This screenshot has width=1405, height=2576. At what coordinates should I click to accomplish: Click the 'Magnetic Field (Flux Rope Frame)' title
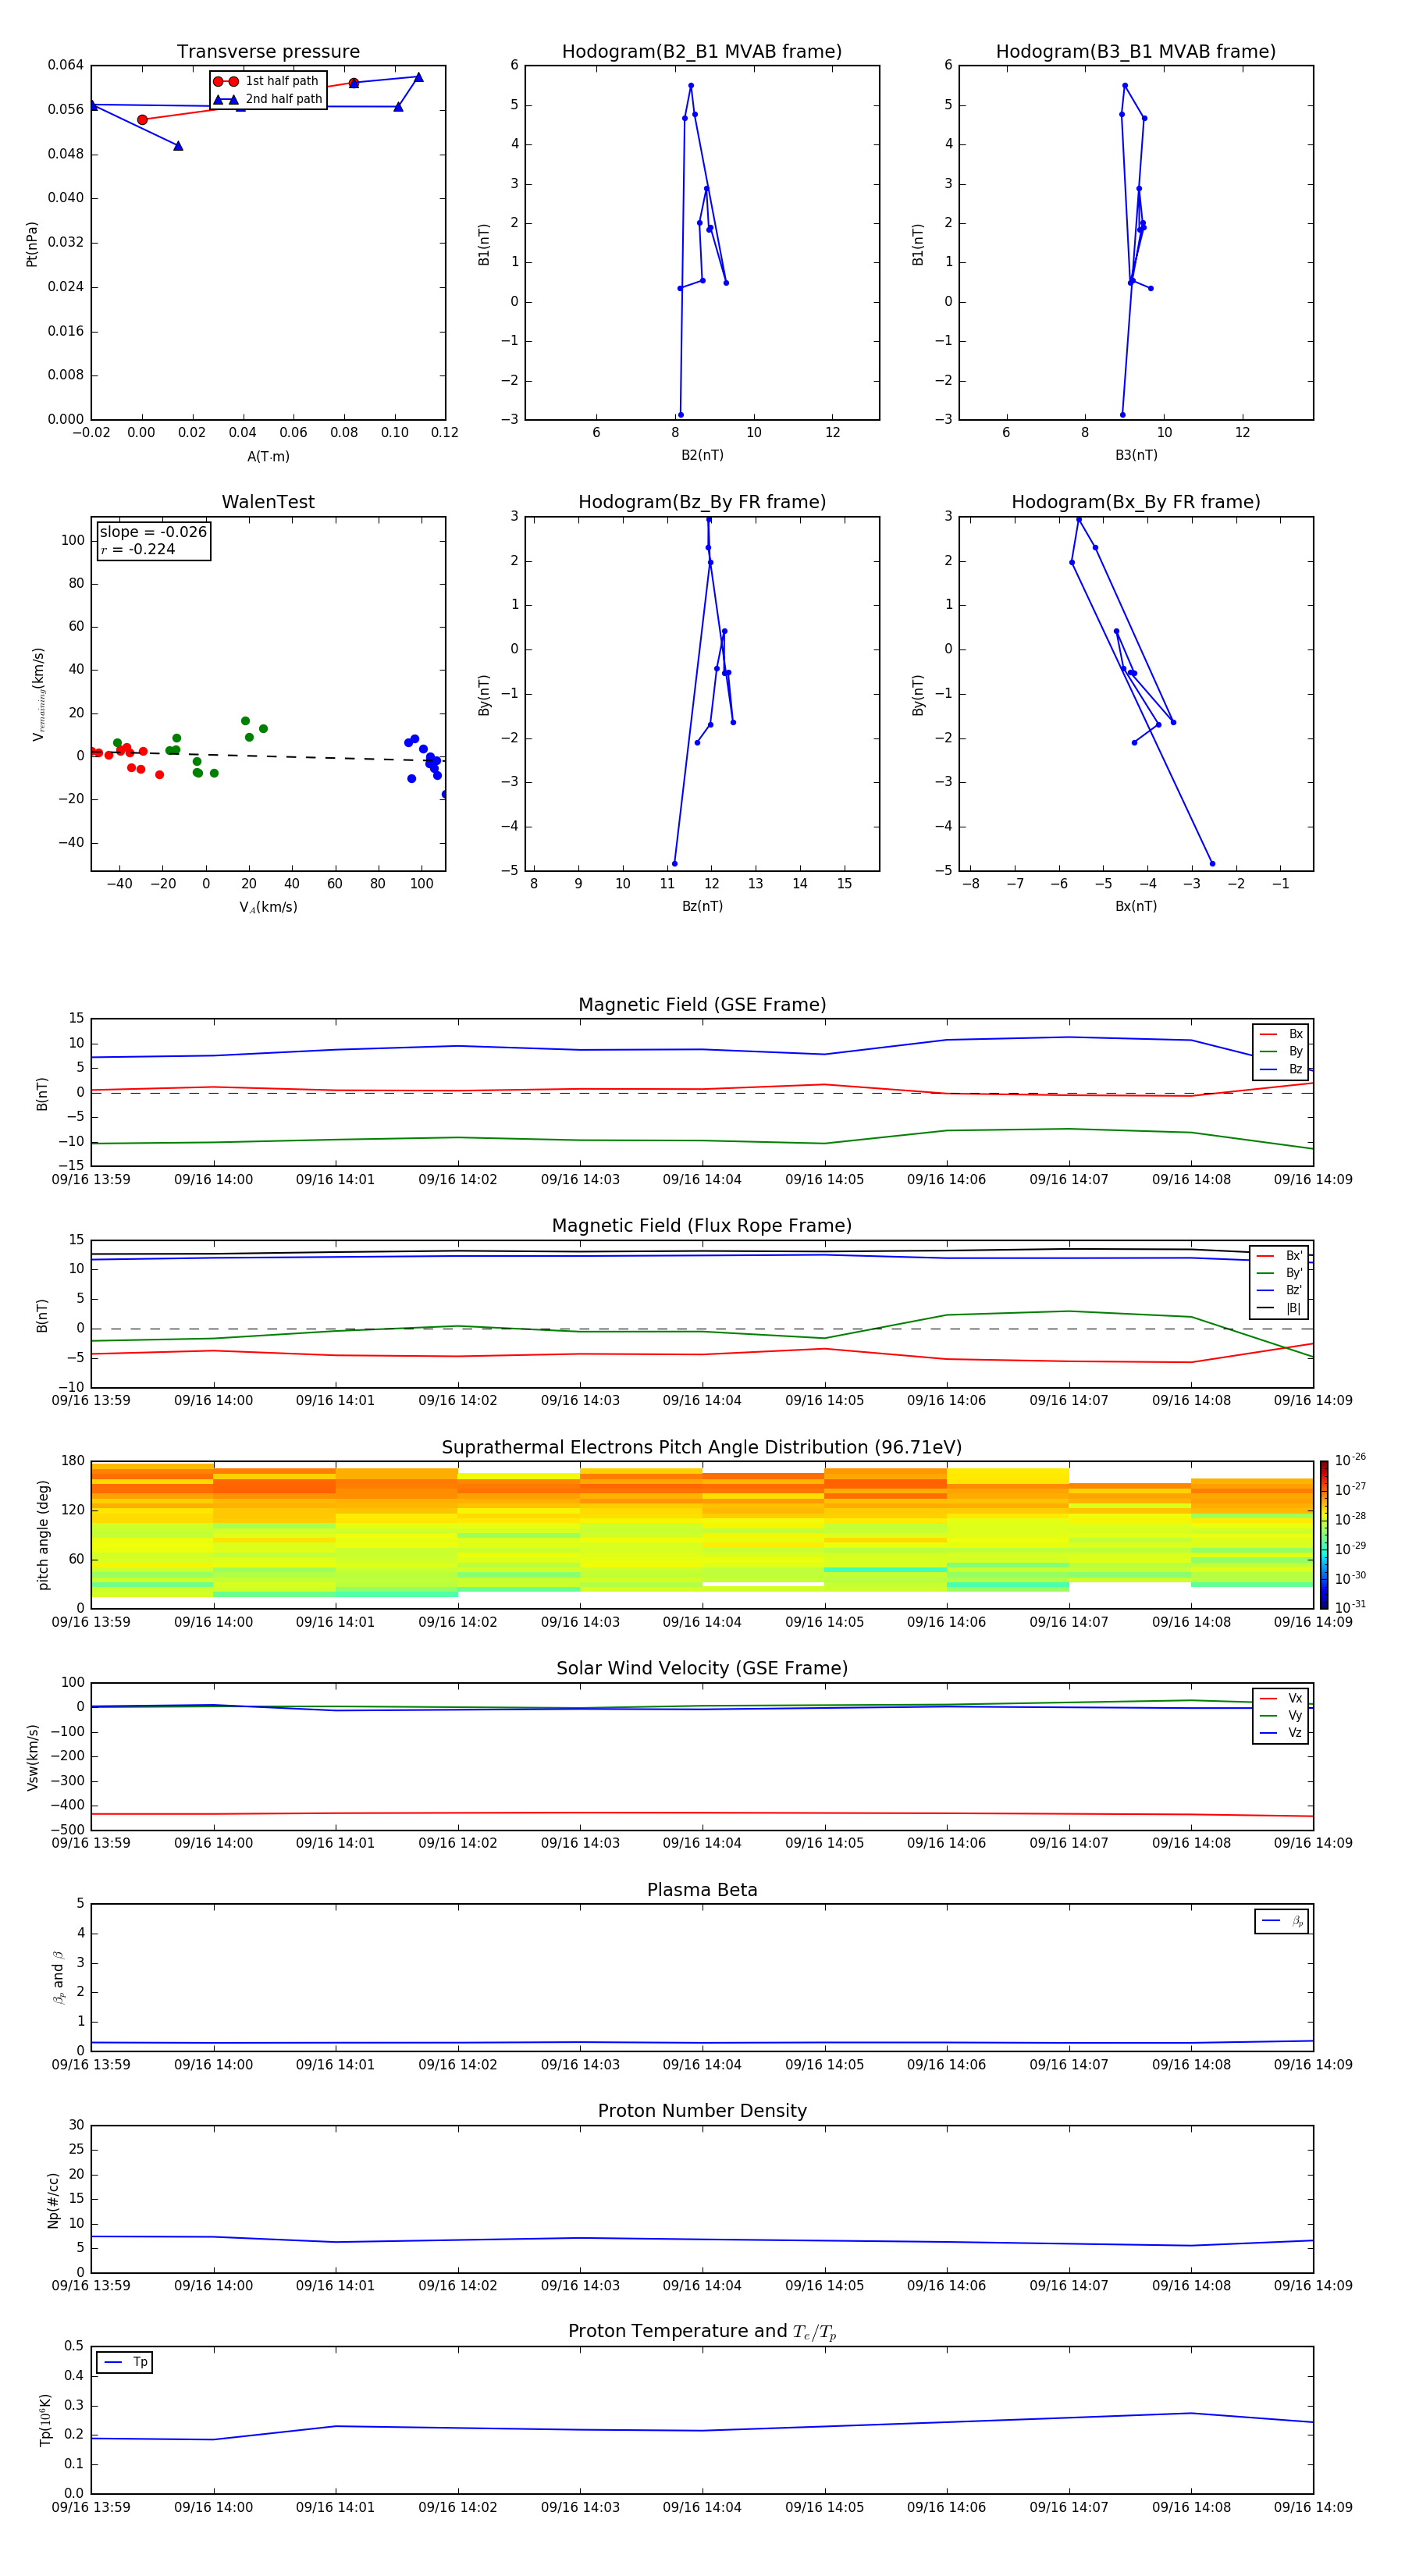tap(702, 1226)
